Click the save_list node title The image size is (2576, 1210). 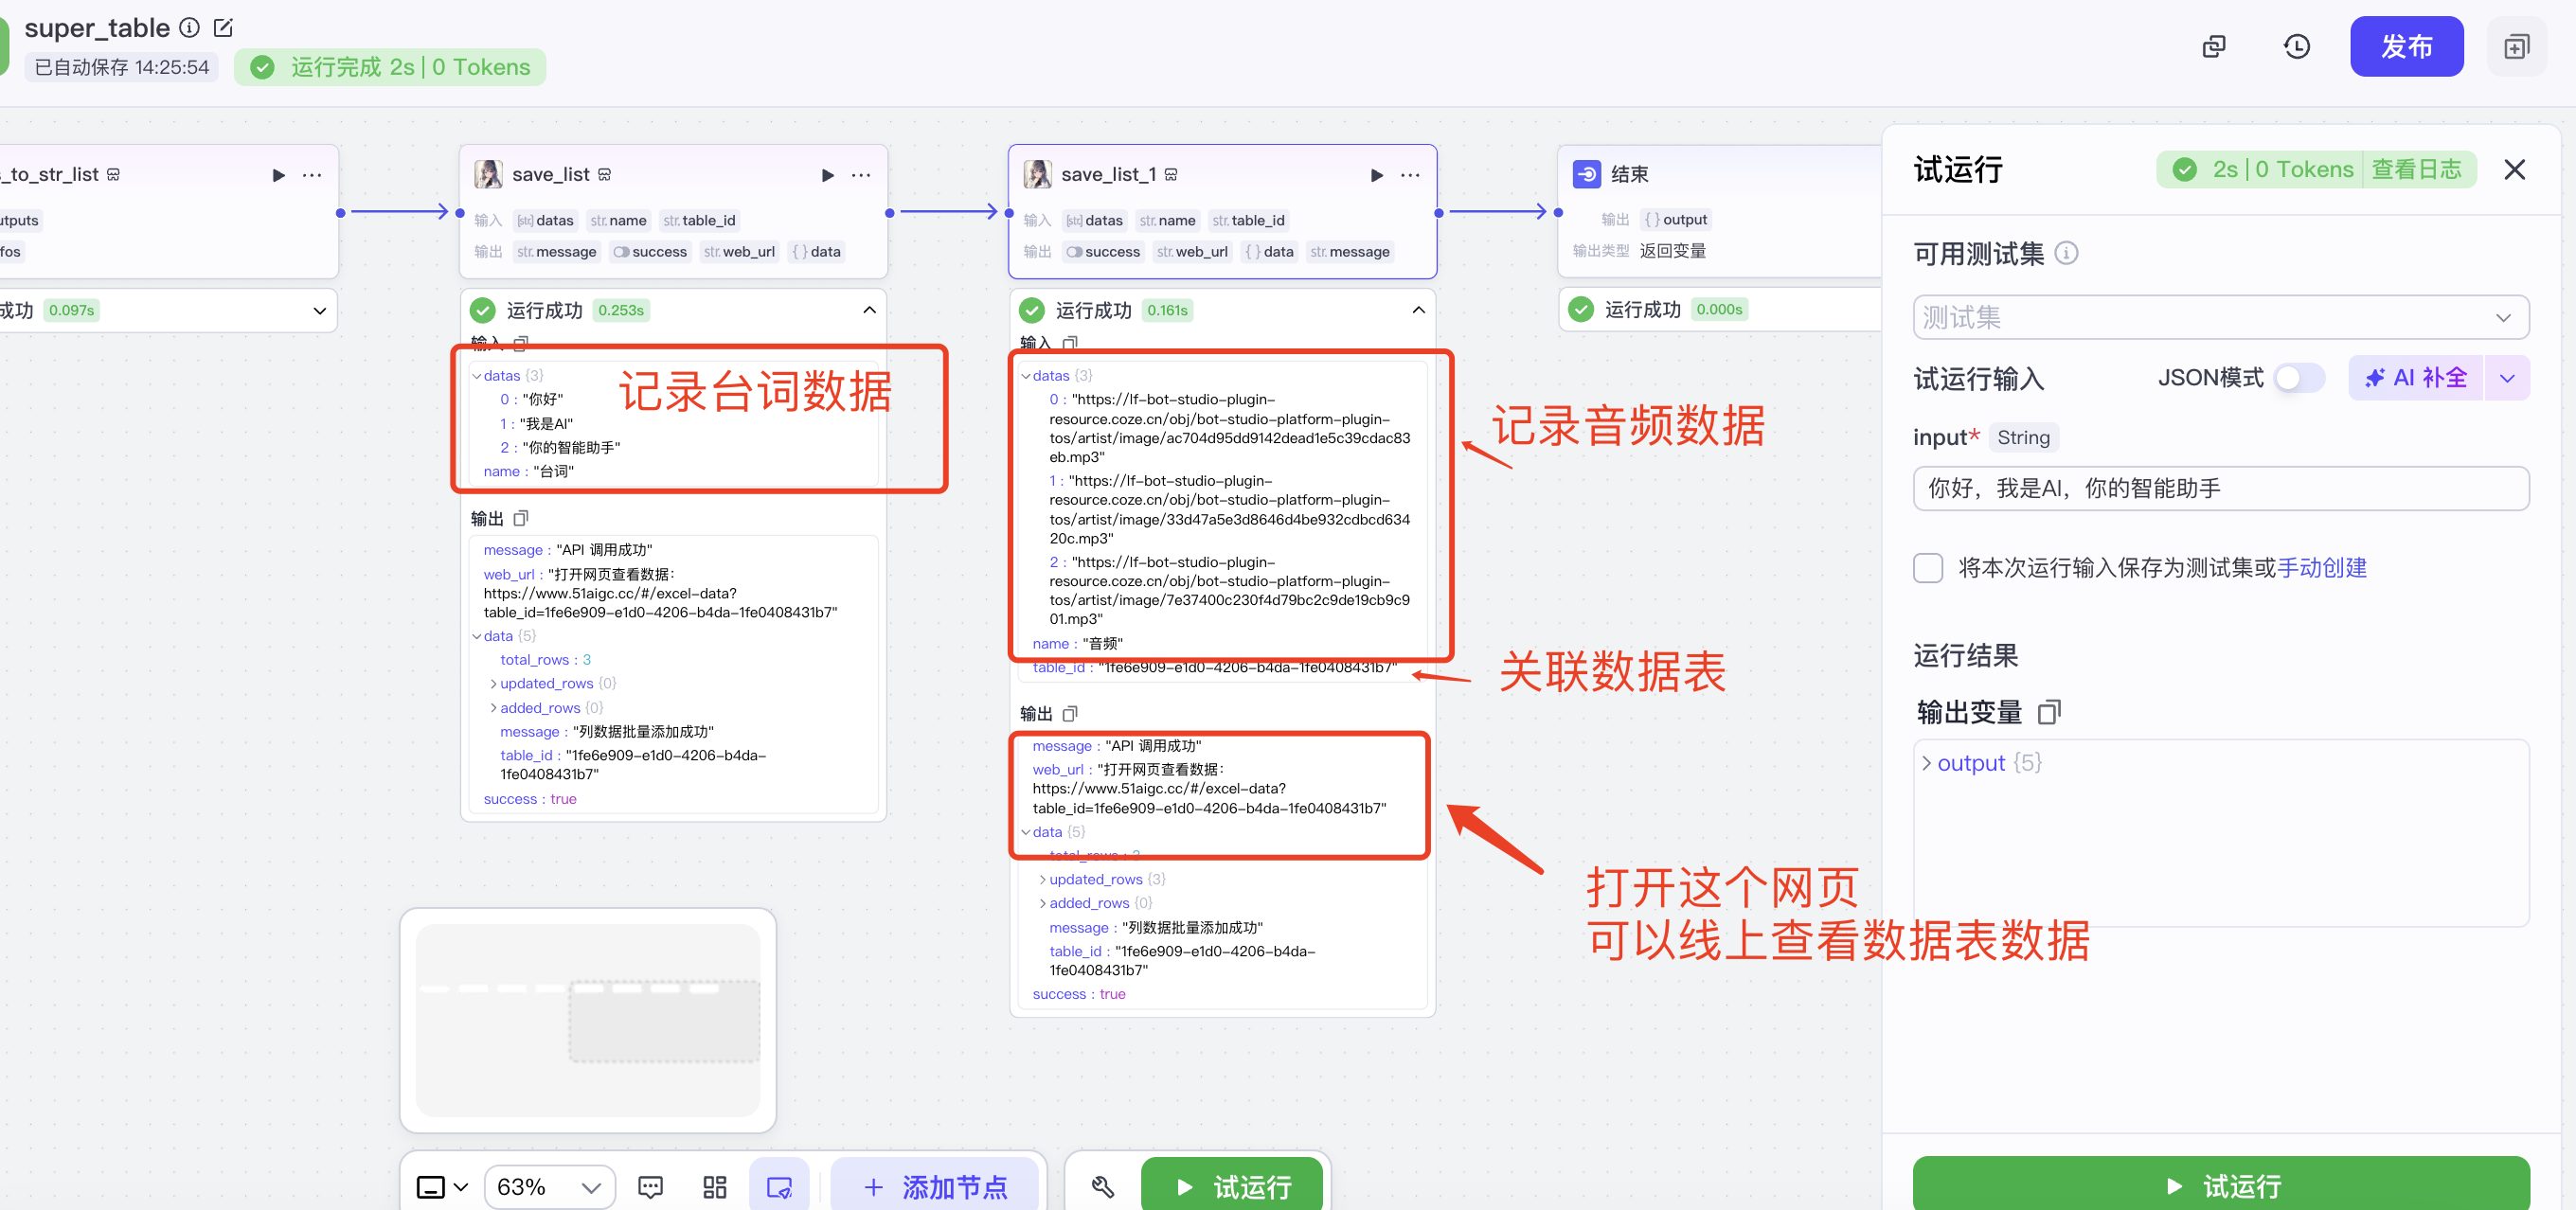pyautogui.click(x=551, y=174)
